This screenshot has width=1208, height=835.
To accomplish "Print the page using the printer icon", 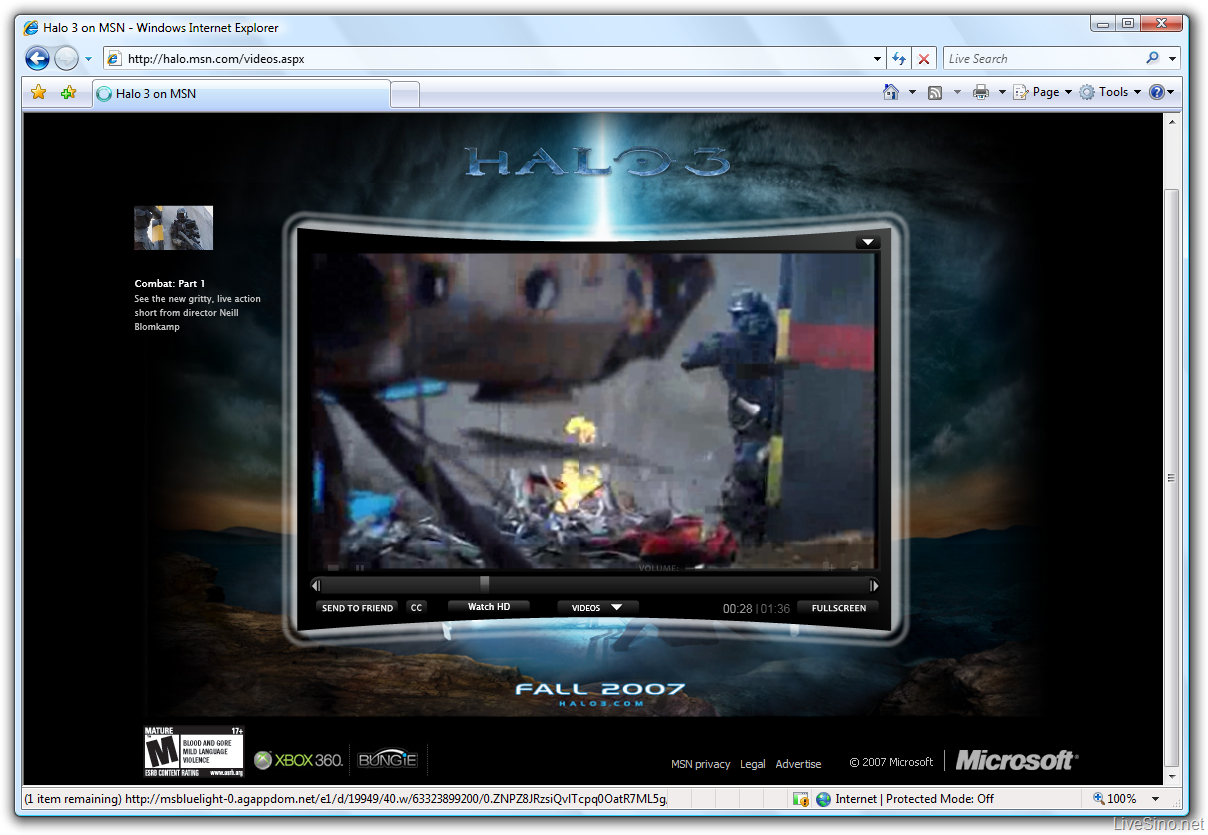I will [x=980, y=92].
